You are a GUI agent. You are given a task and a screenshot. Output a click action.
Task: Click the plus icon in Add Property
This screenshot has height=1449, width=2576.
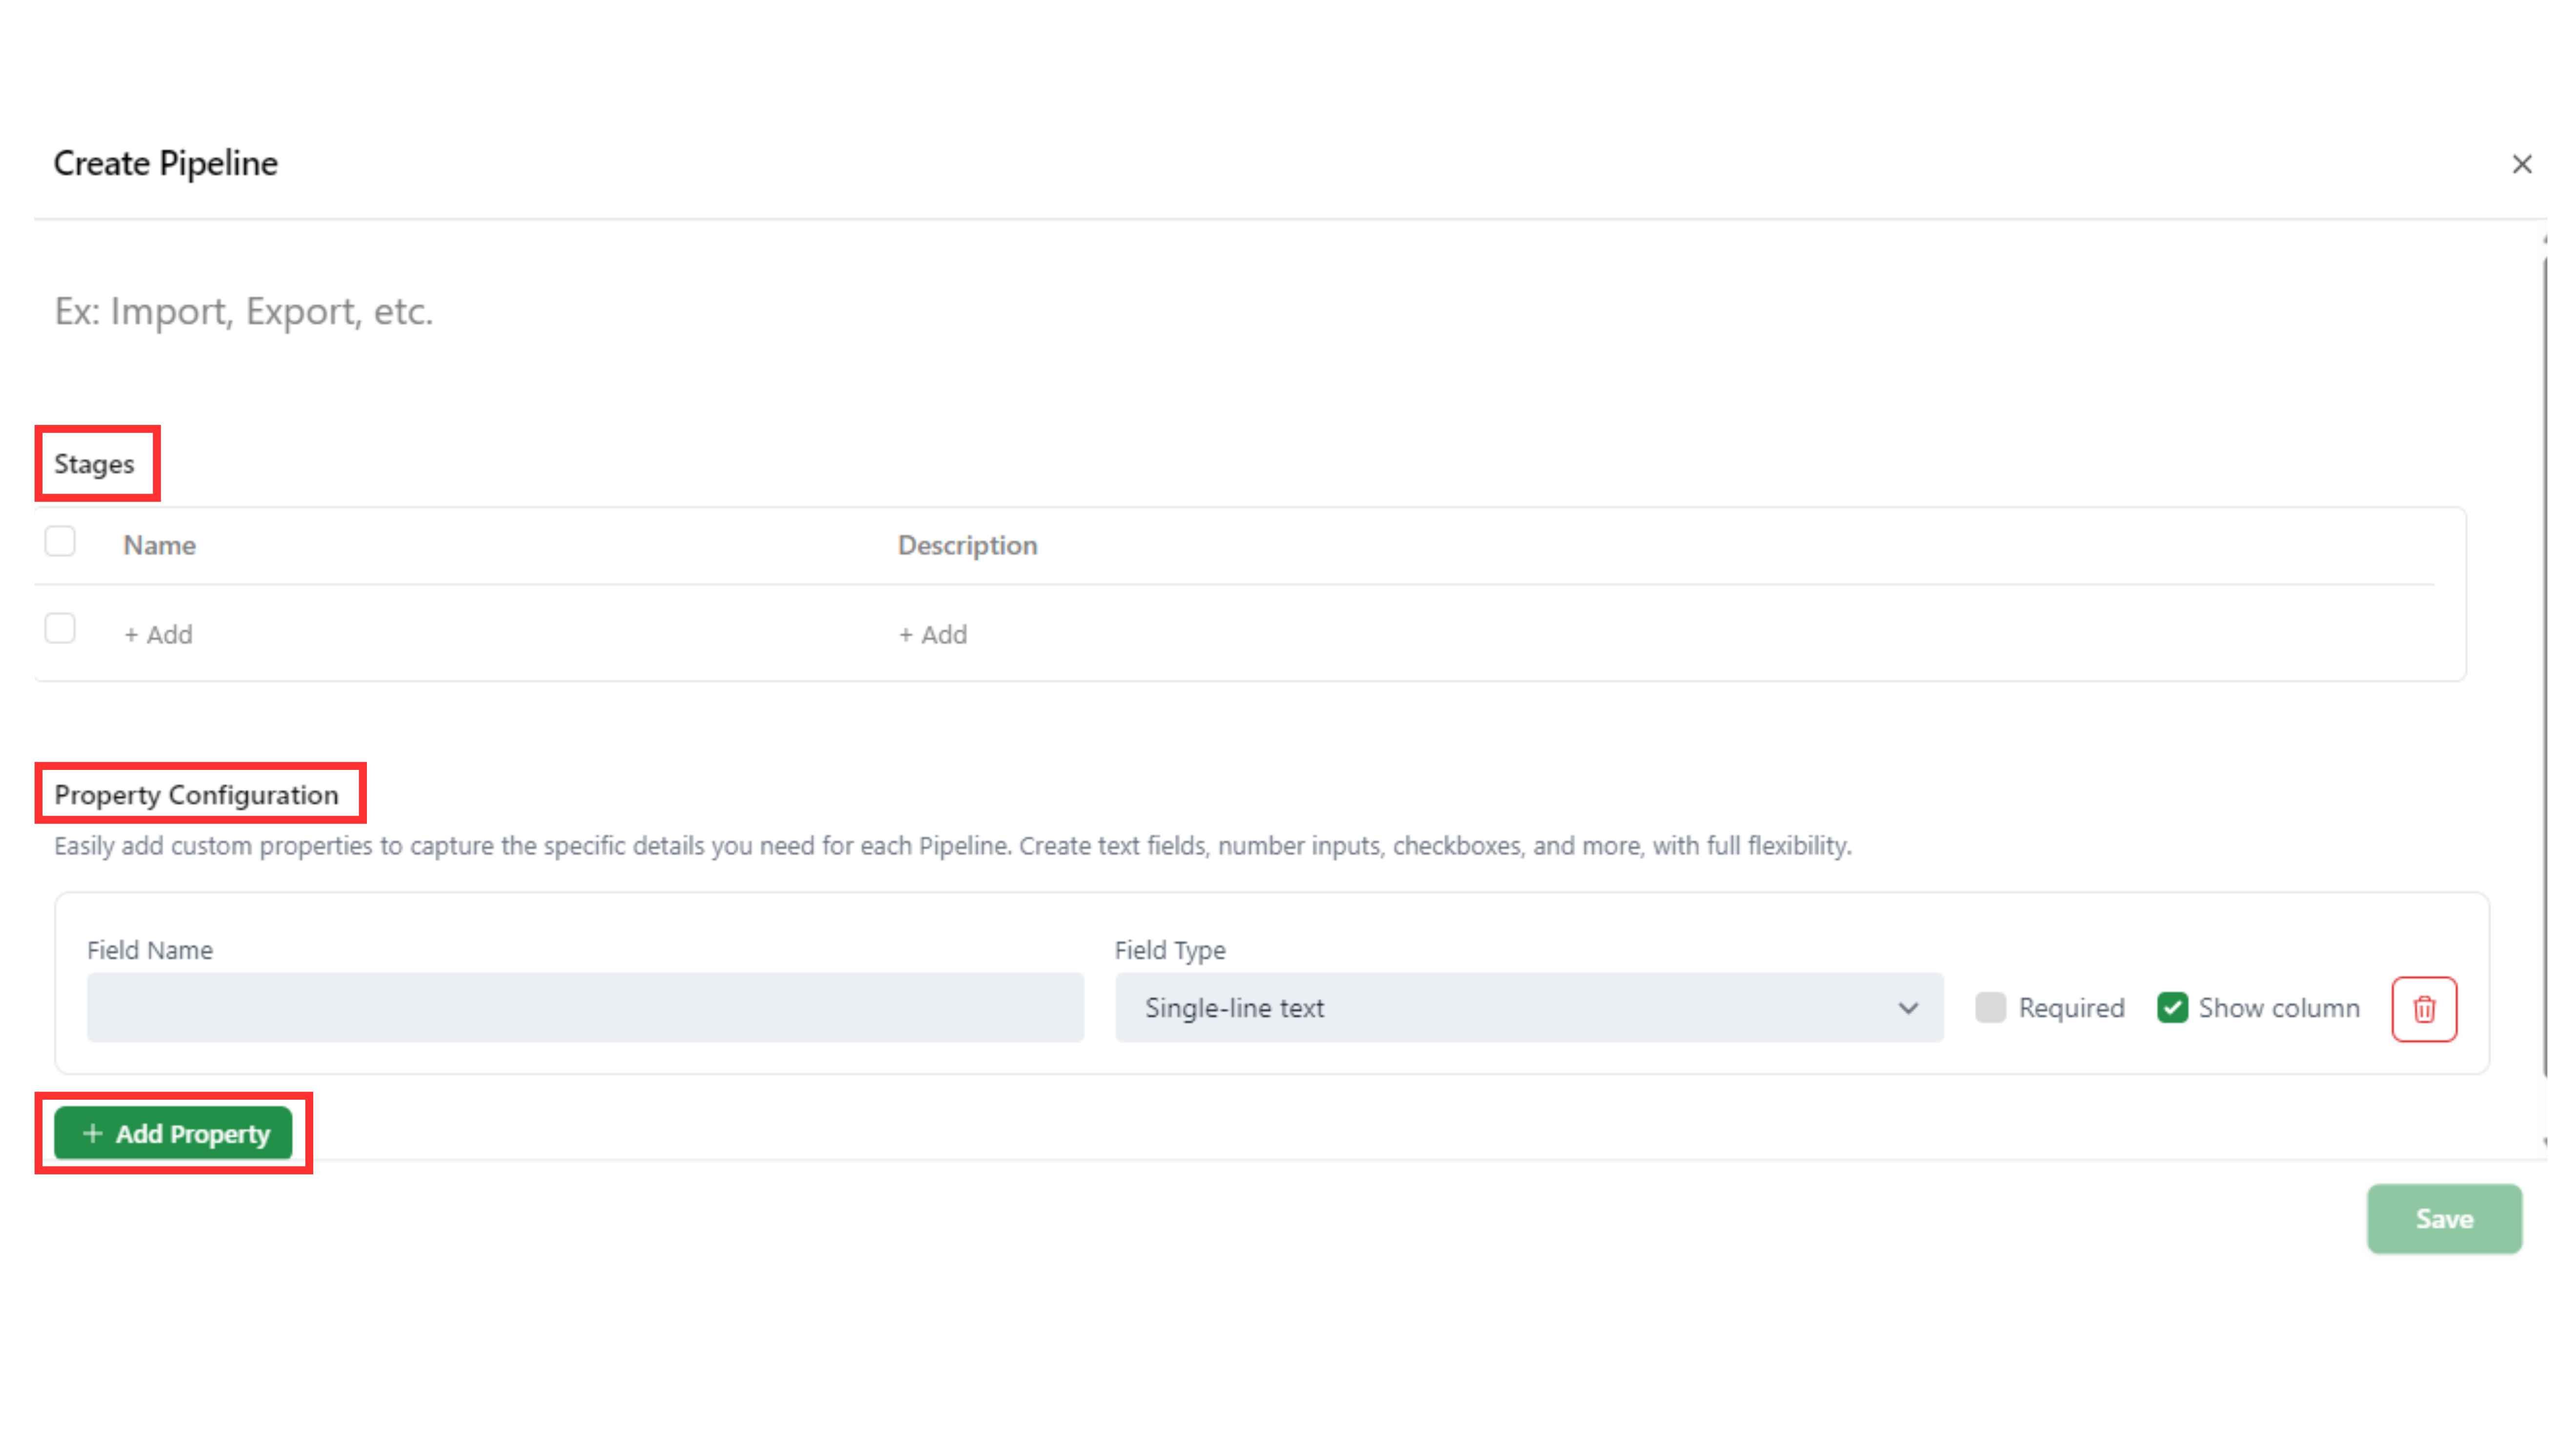tap(93, 1133)
